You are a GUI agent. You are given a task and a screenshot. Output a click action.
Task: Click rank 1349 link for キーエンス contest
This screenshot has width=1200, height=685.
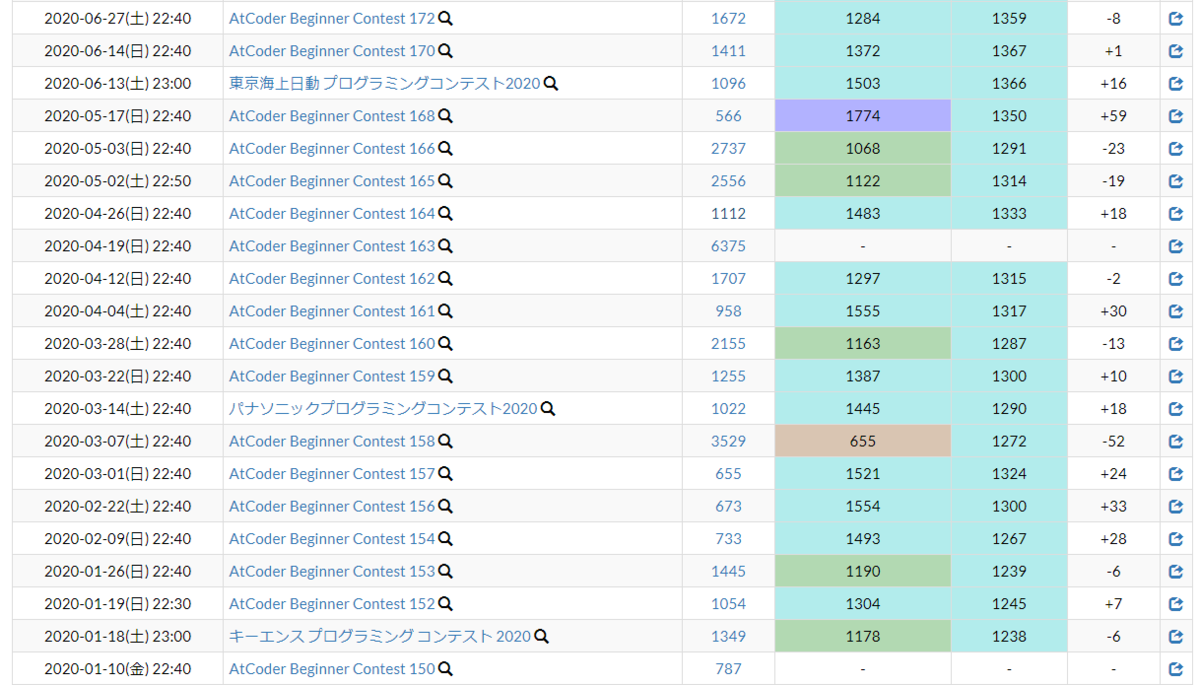(729, 636)
